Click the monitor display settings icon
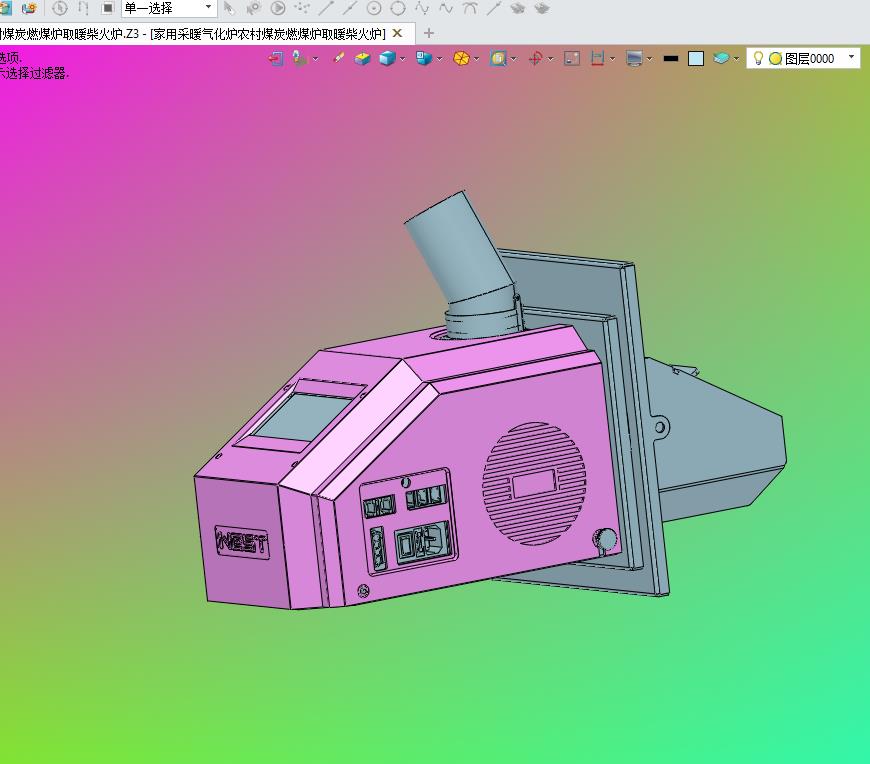 point(634,58)
